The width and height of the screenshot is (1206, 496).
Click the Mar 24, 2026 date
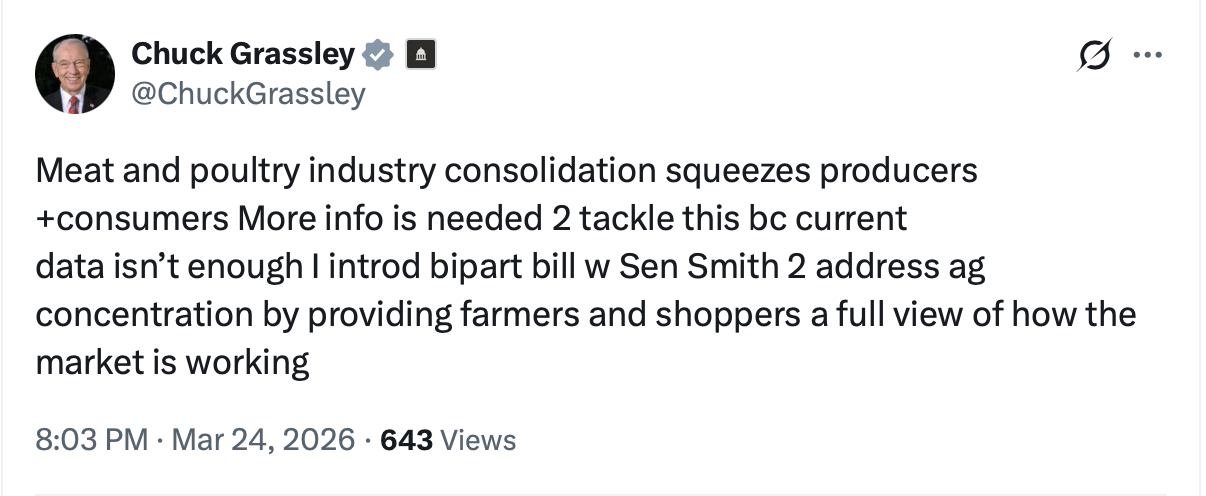pos(265,439)
